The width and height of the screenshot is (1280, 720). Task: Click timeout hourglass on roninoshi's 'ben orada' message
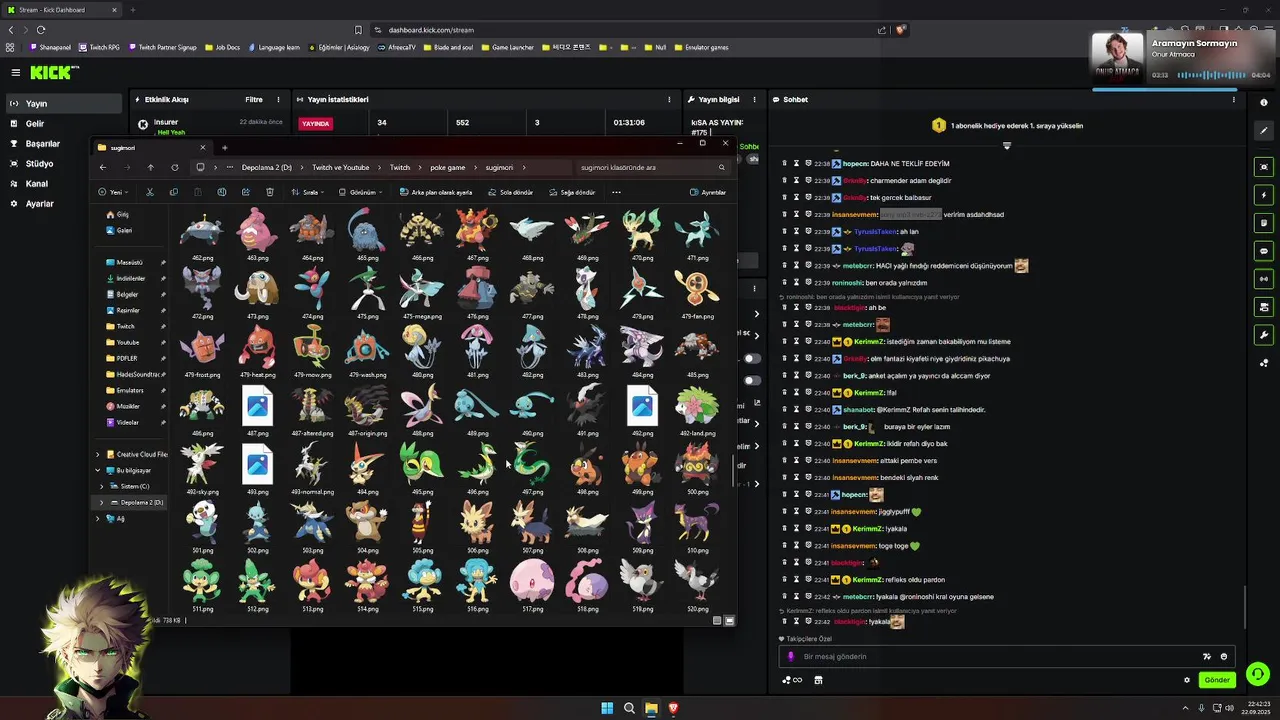[x=796, y=282]
